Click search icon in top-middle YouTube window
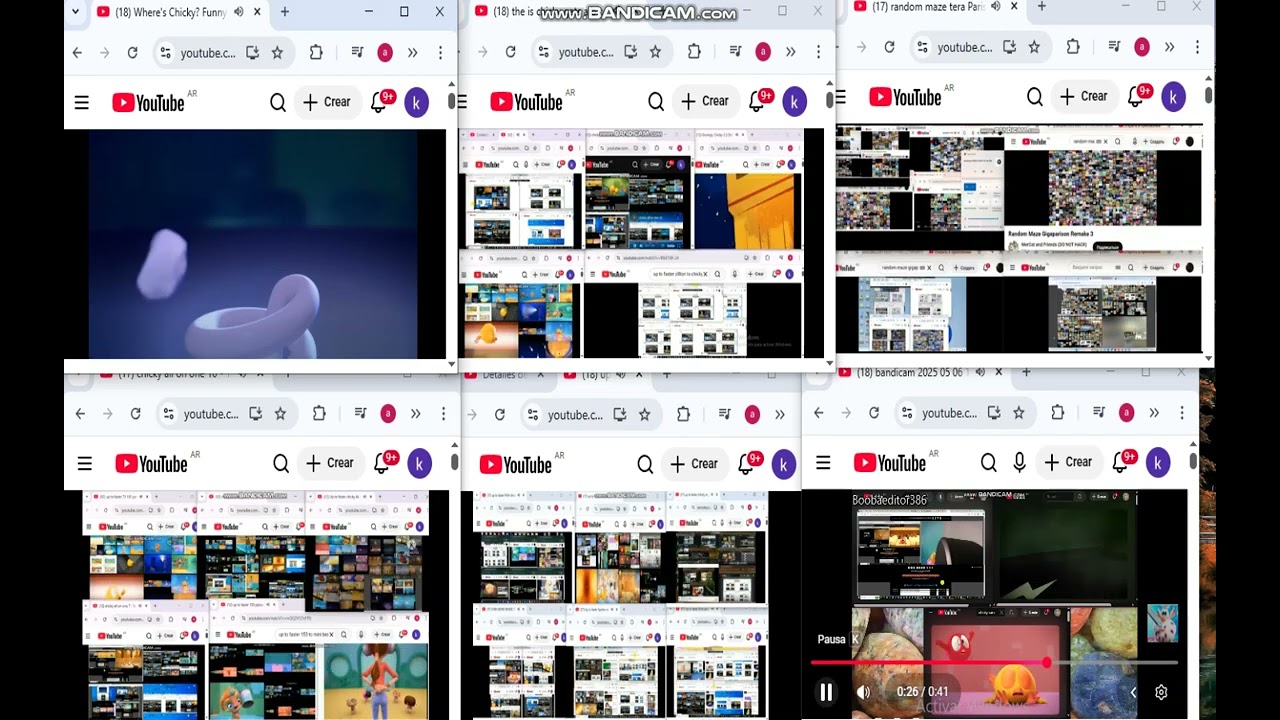The width and height of the screenshot is (1280, 720). pyautogui.click(x=656, y=101)
